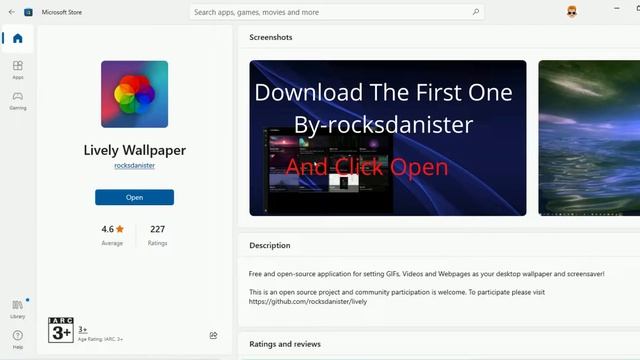640x360 pixels.
Task: View the first app screenshot
Action: tap(388, 138)
